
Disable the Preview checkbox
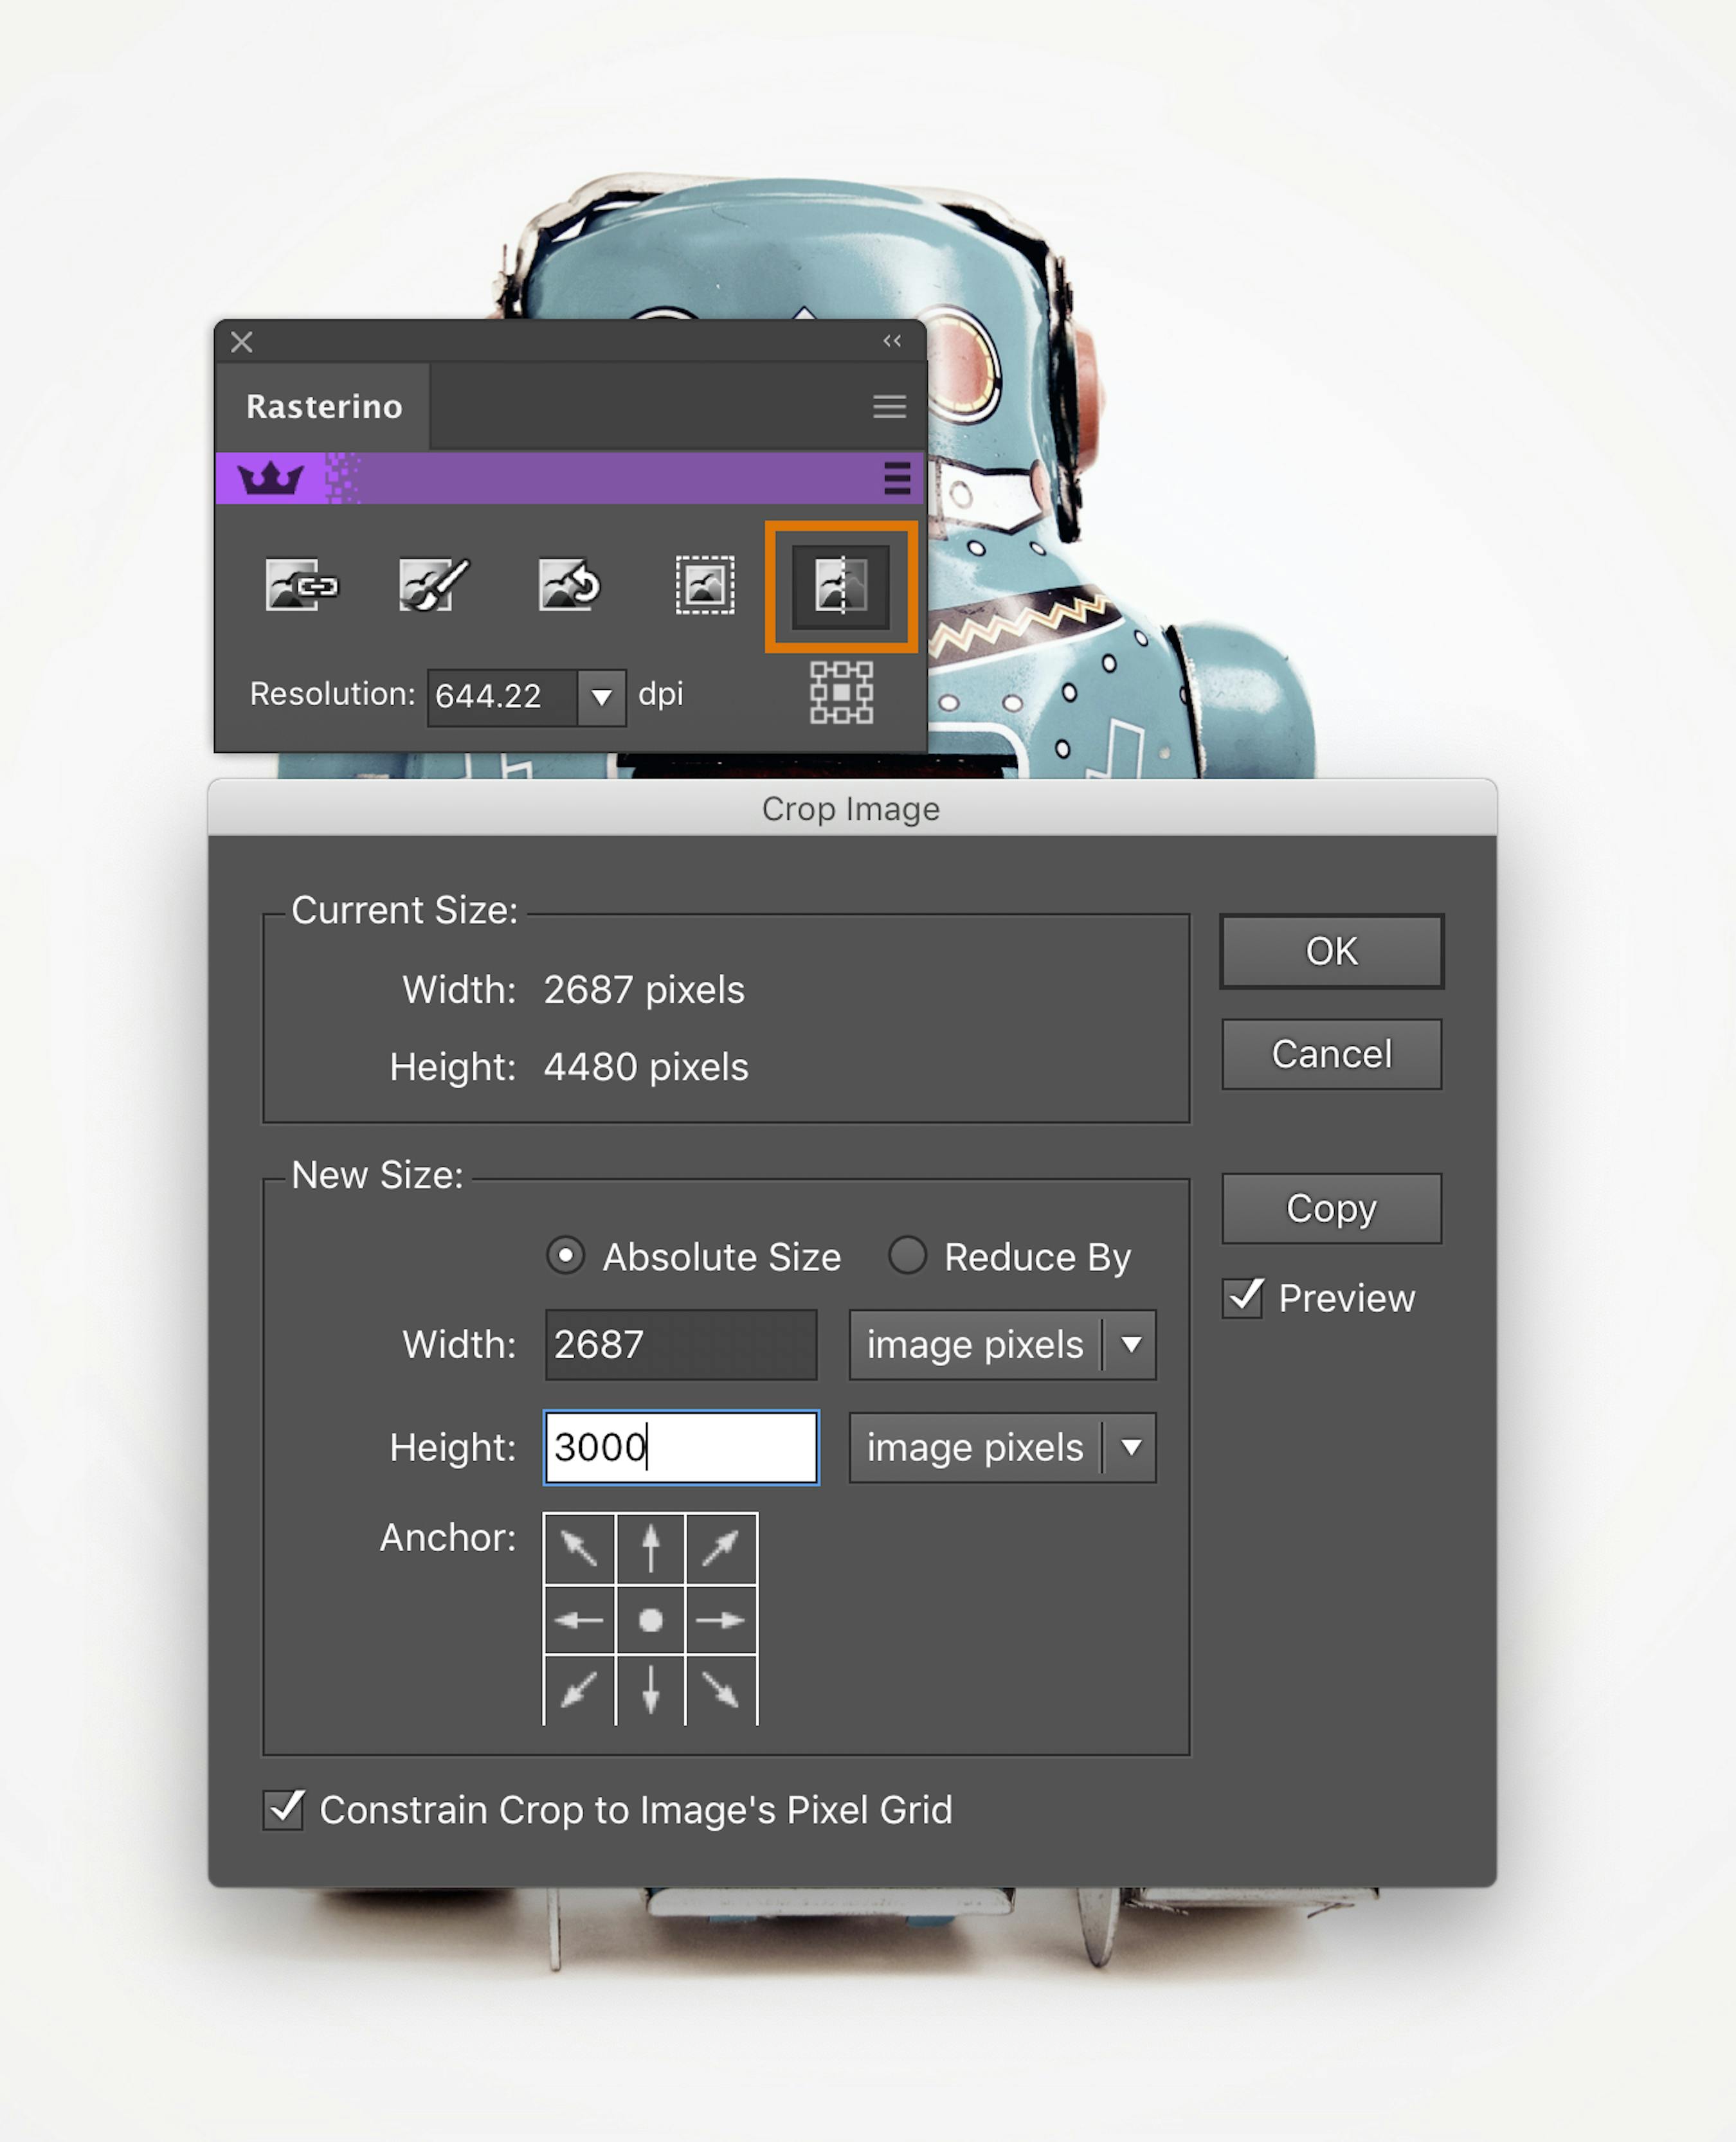click(x=1243, y=1297)
